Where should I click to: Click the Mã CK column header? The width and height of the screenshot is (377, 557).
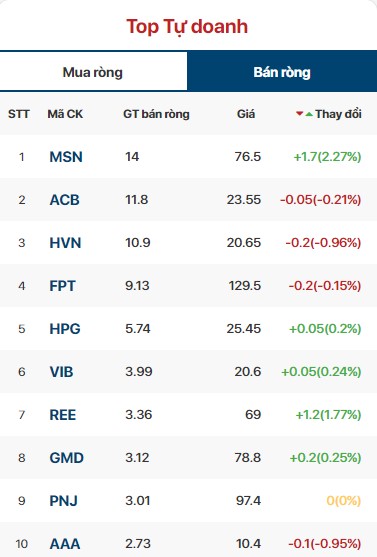point(65,114)
